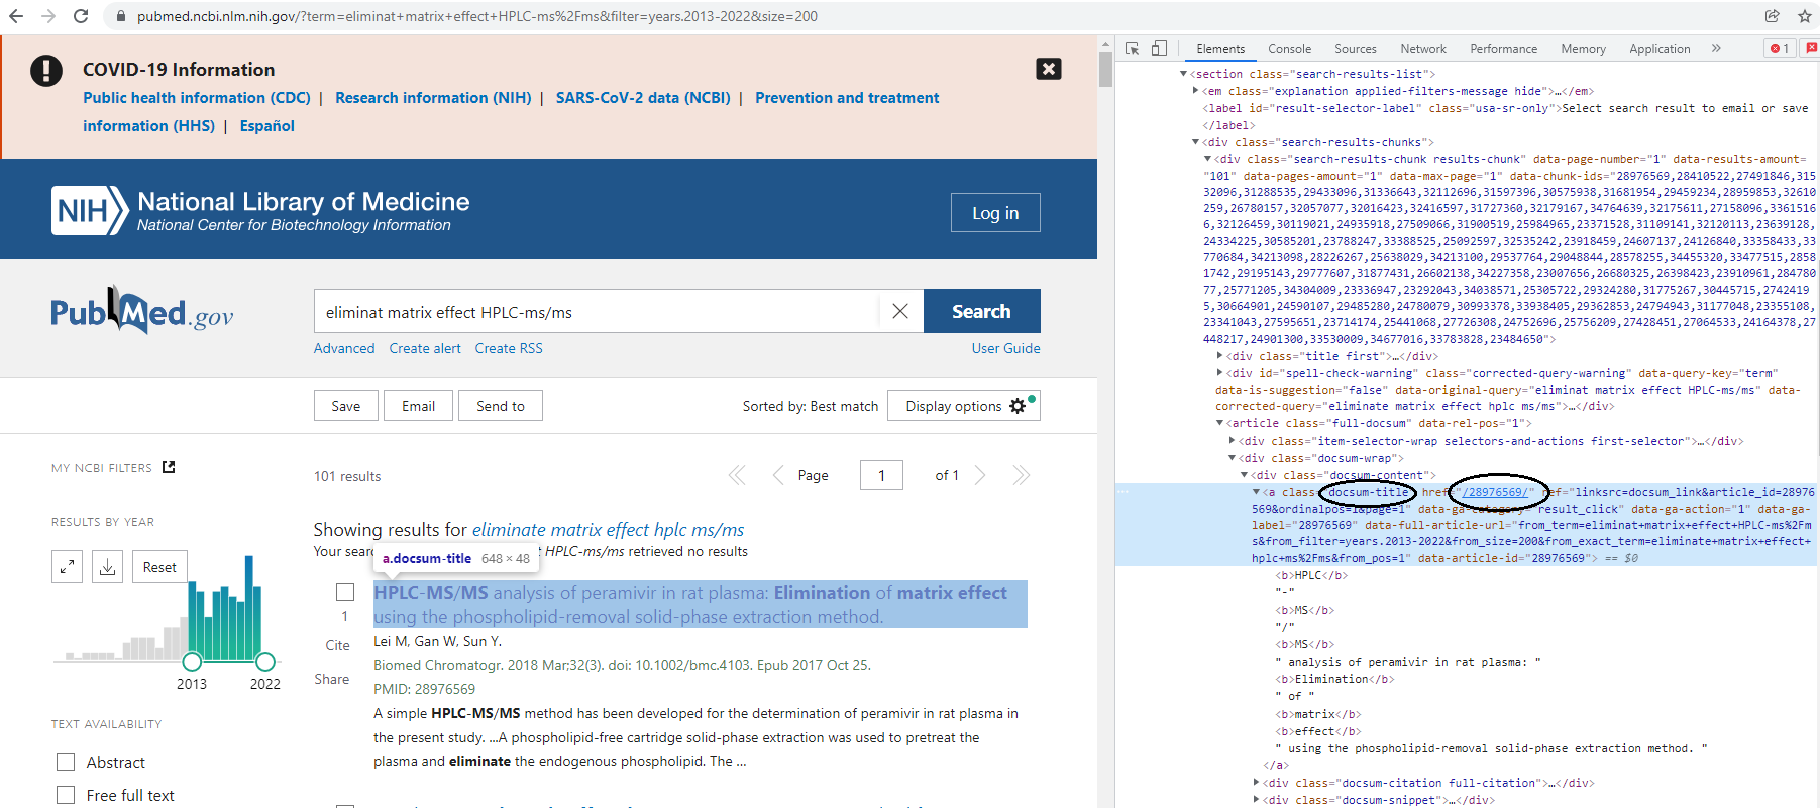The width and height of the screenshot is (1820, 808).
Task: Go to the PubMed.gov logo homepage
Action: (142, 312)
